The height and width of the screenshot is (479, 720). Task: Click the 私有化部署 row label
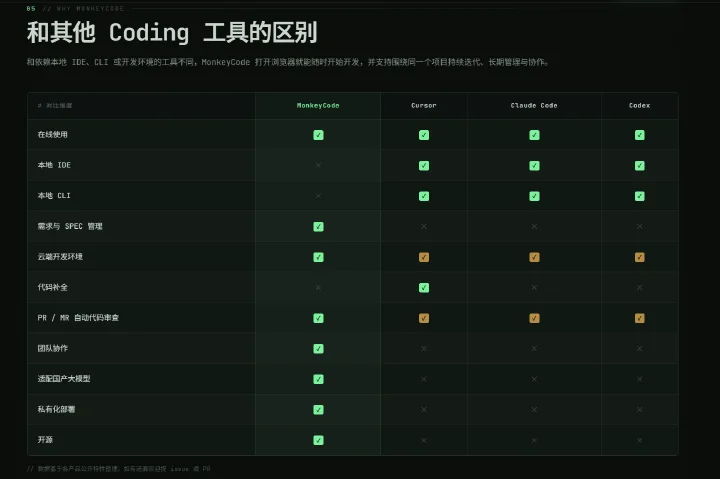tap(56, 409)
